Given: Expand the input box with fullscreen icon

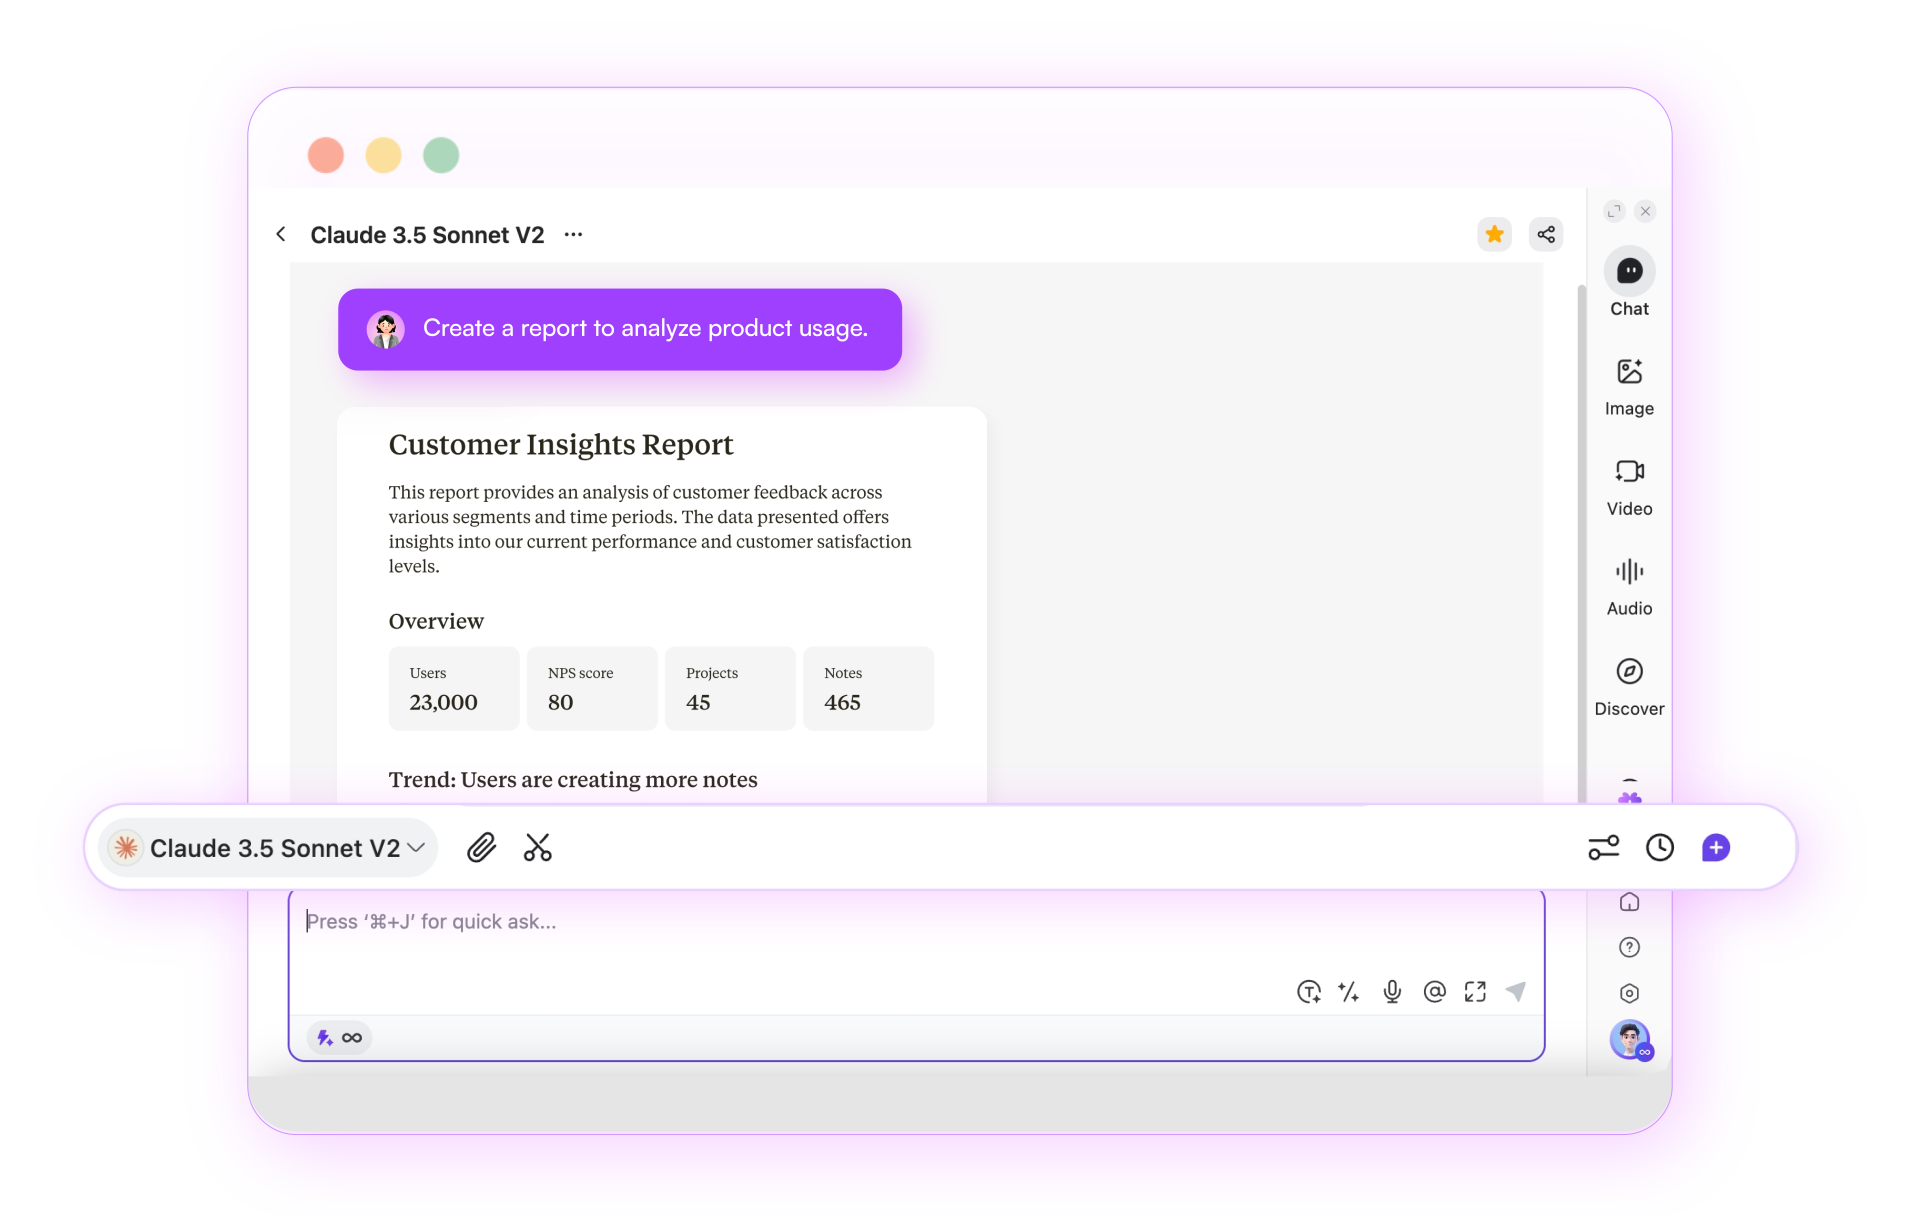Looking at the screenshot, I should click(x=1475, y=991).
